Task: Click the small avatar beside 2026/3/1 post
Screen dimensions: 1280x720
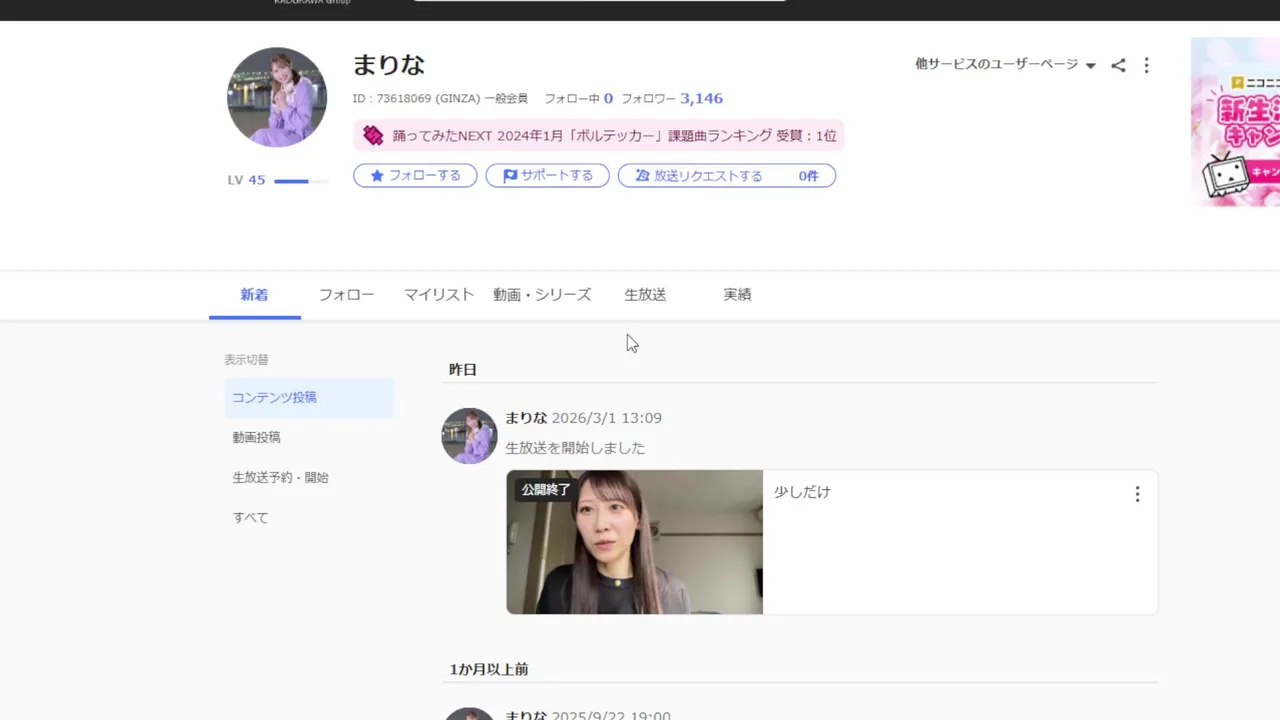Action: (x=469, y=435)
